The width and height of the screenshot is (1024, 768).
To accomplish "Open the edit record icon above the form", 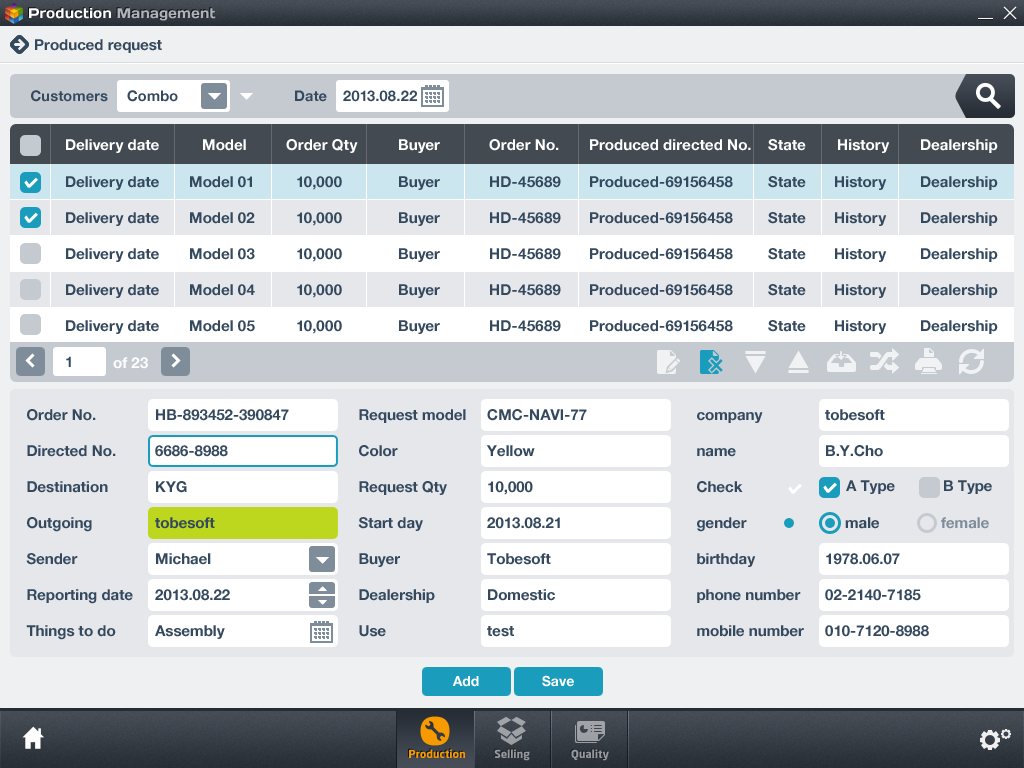I will click(x=668, y=362).
